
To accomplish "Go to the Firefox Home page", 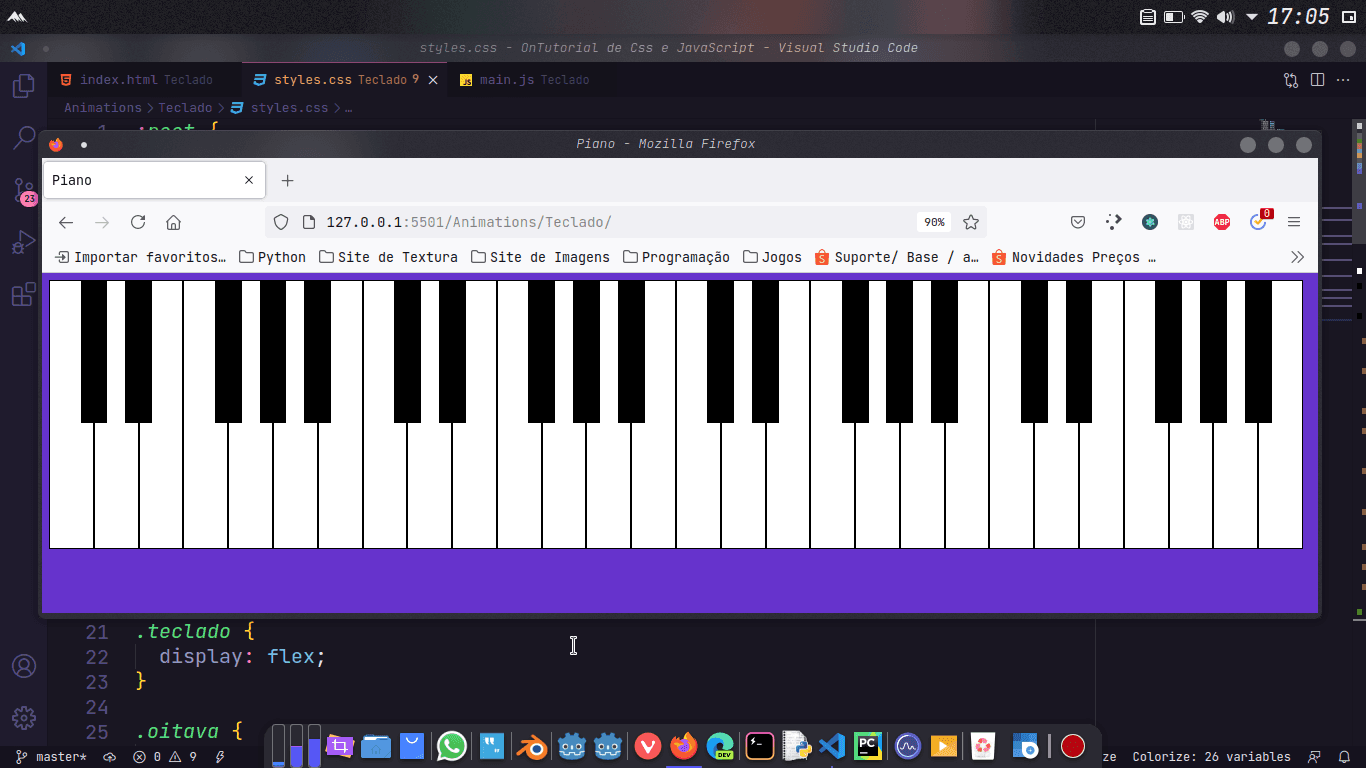I will coord(173,222).
